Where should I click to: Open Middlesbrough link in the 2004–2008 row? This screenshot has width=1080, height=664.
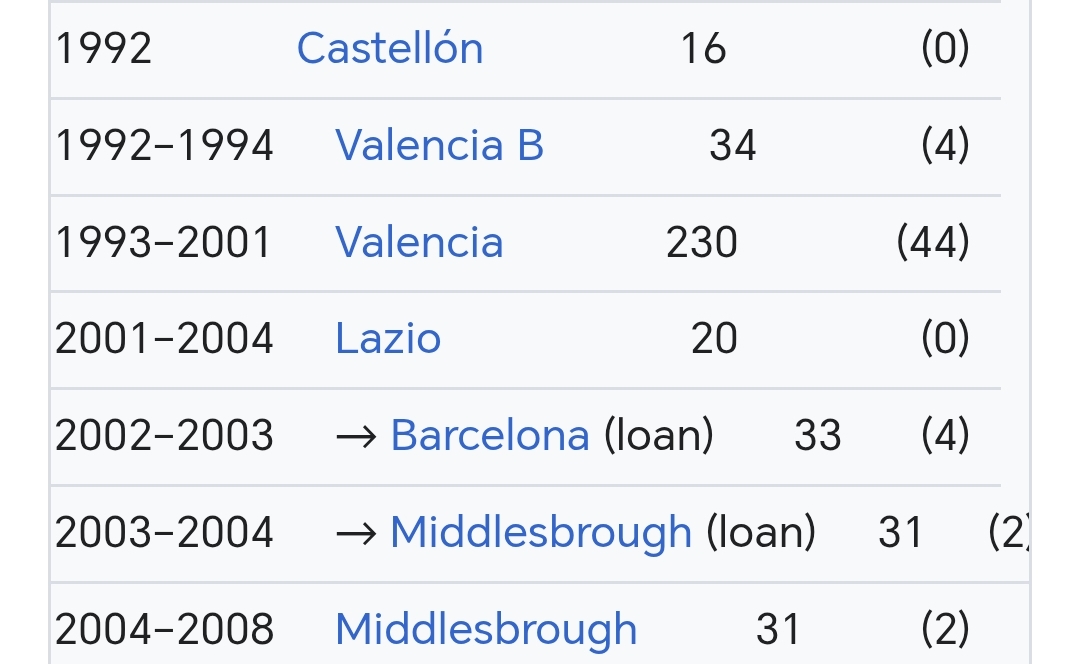coord(486,630)
